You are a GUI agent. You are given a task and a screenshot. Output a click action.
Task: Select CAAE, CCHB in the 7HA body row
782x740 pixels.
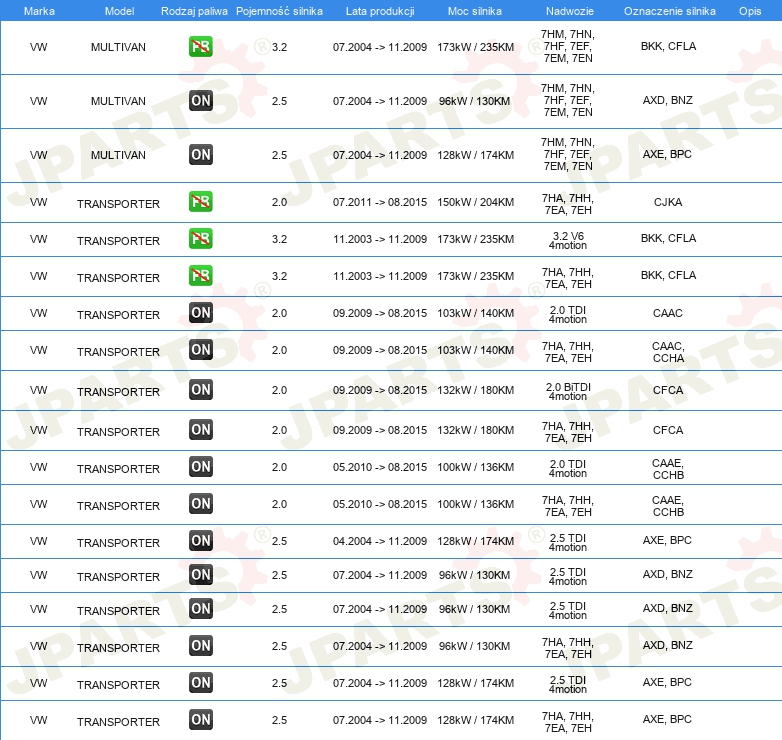(668, 506)
